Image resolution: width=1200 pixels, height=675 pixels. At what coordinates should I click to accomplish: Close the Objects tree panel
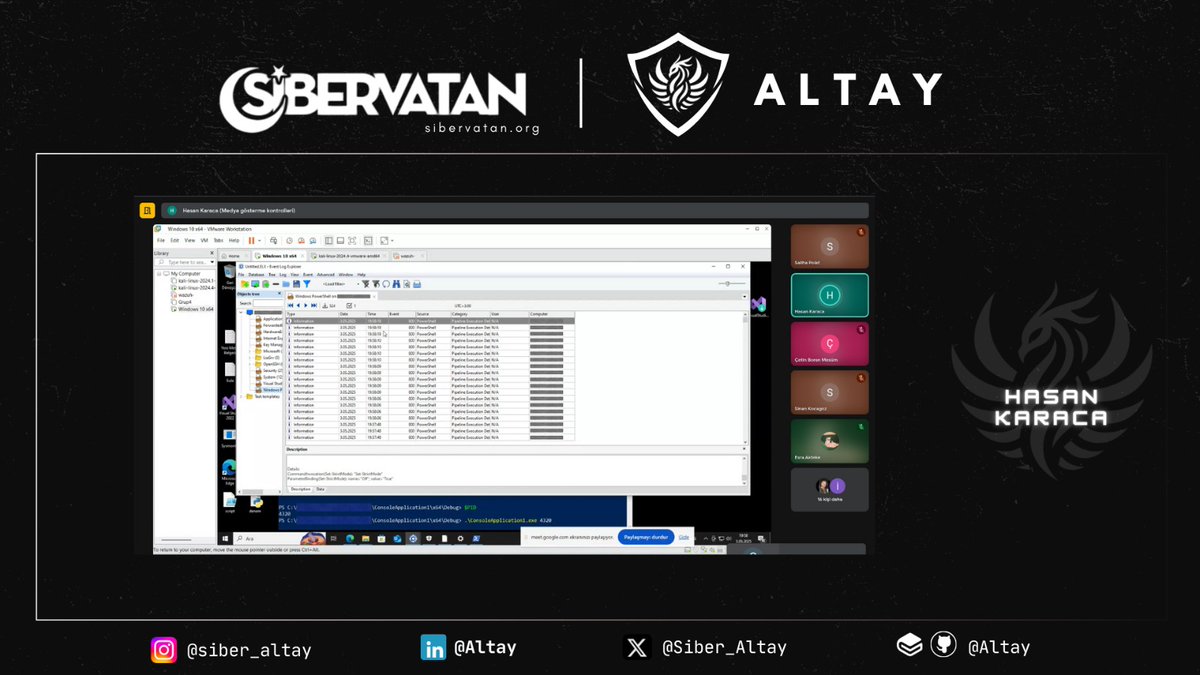click(279, 294)
